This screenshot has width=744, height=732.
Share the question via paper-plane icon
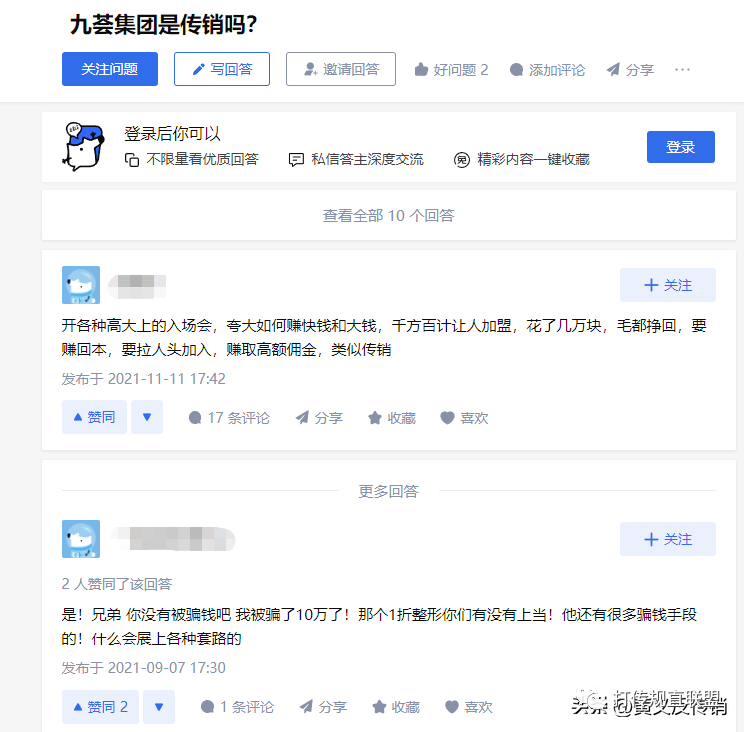[613, 70]
